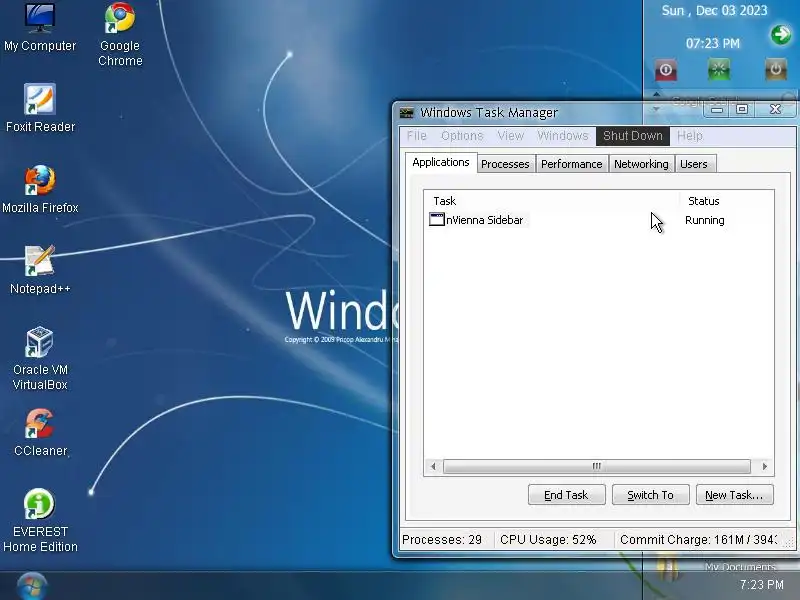This screenshot has height=600, width=800.
Task: Click CPU Usage: 52% status entry
Action: (x=548, y=540)
